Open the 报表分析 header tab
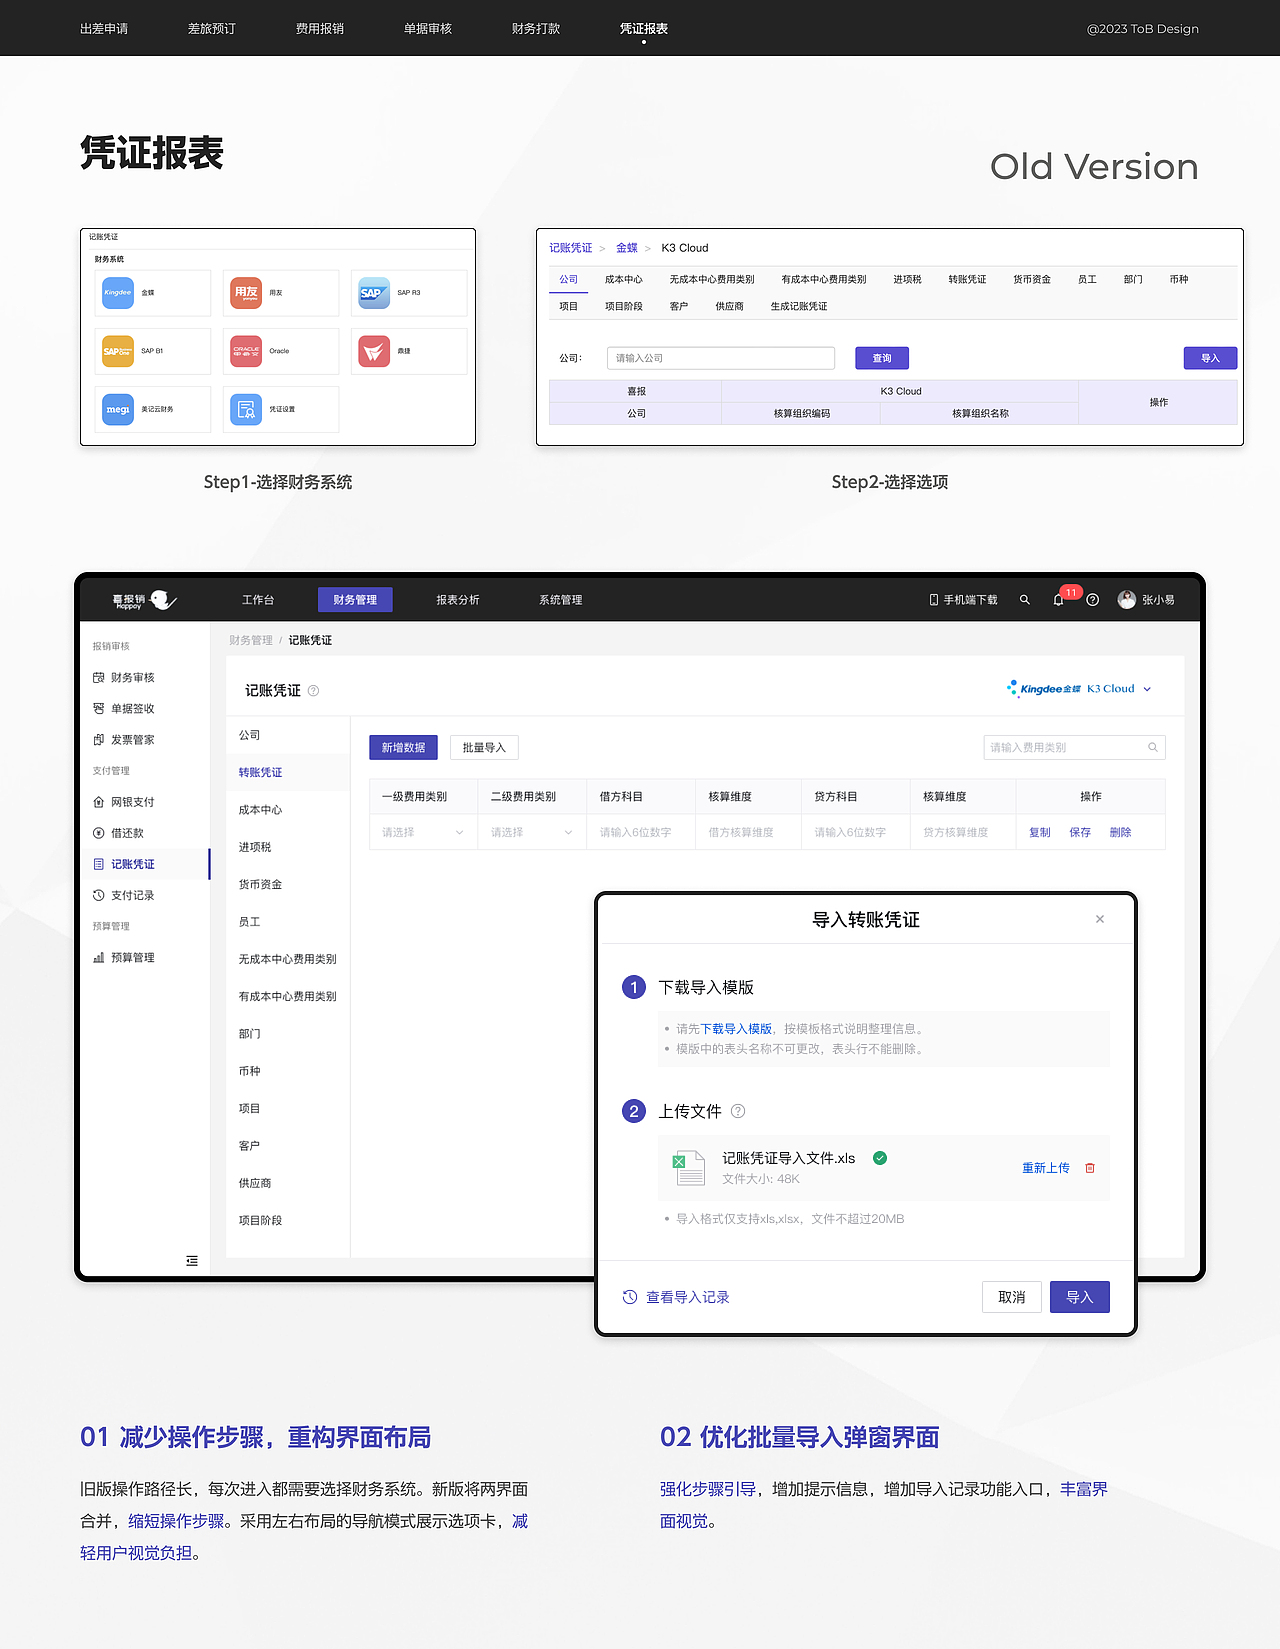 (x=458, y=600)
